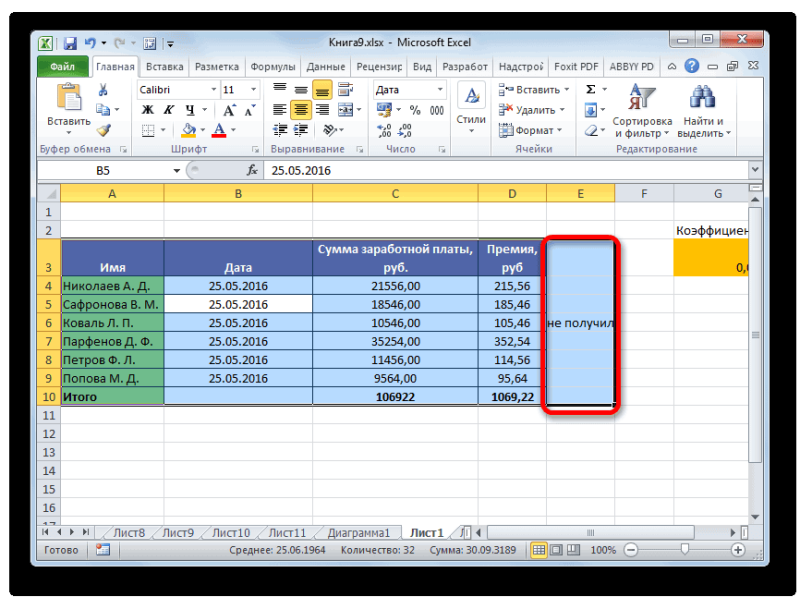
Task: Increase decimal places
Action: click(384, 131)
